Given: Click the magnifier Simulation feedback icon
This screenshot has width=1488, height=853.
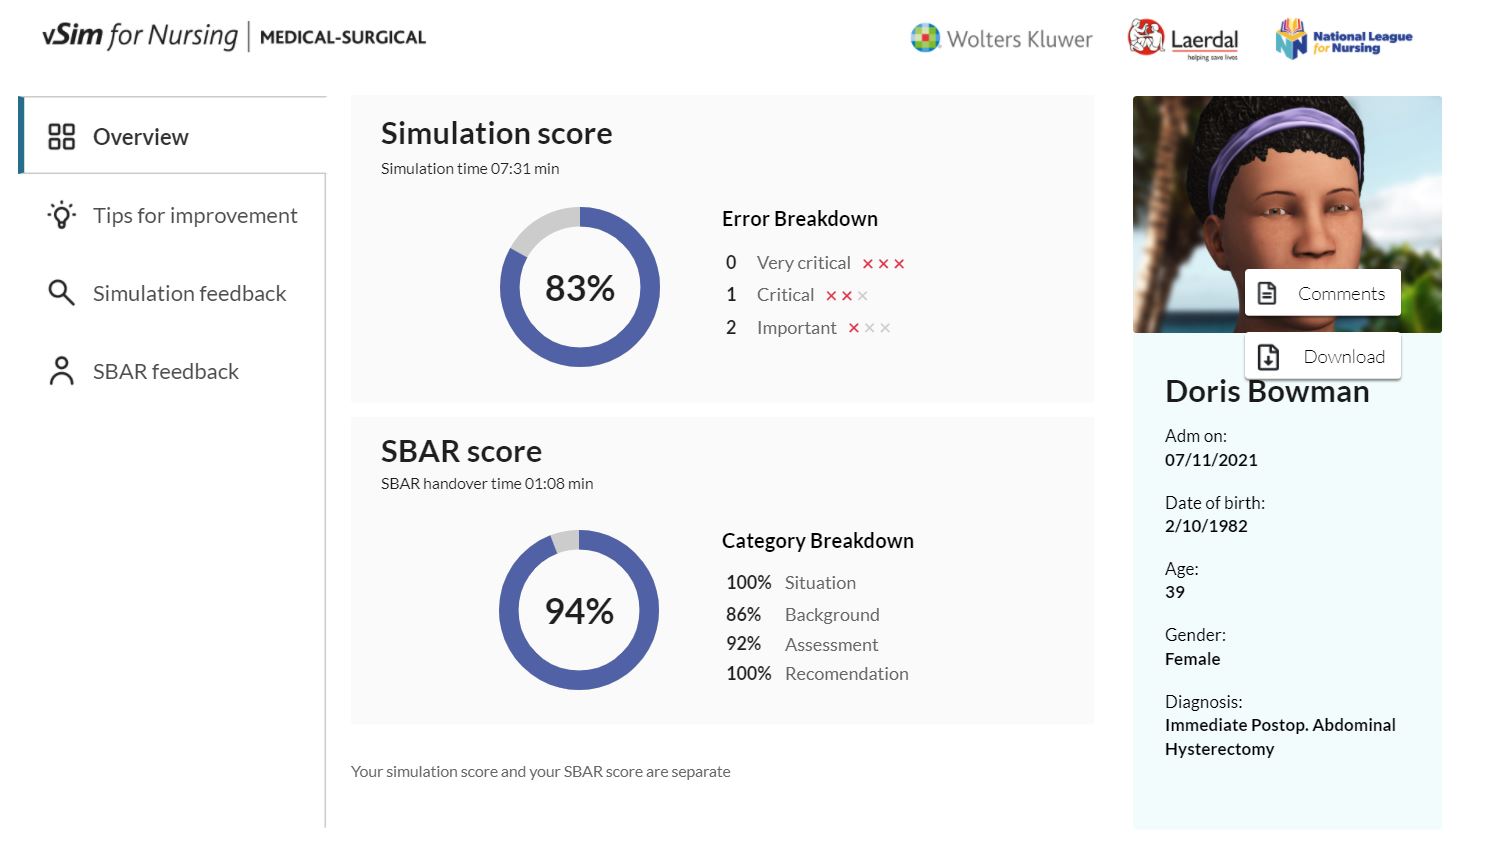Looking at the screenshot, I should 62,293.
